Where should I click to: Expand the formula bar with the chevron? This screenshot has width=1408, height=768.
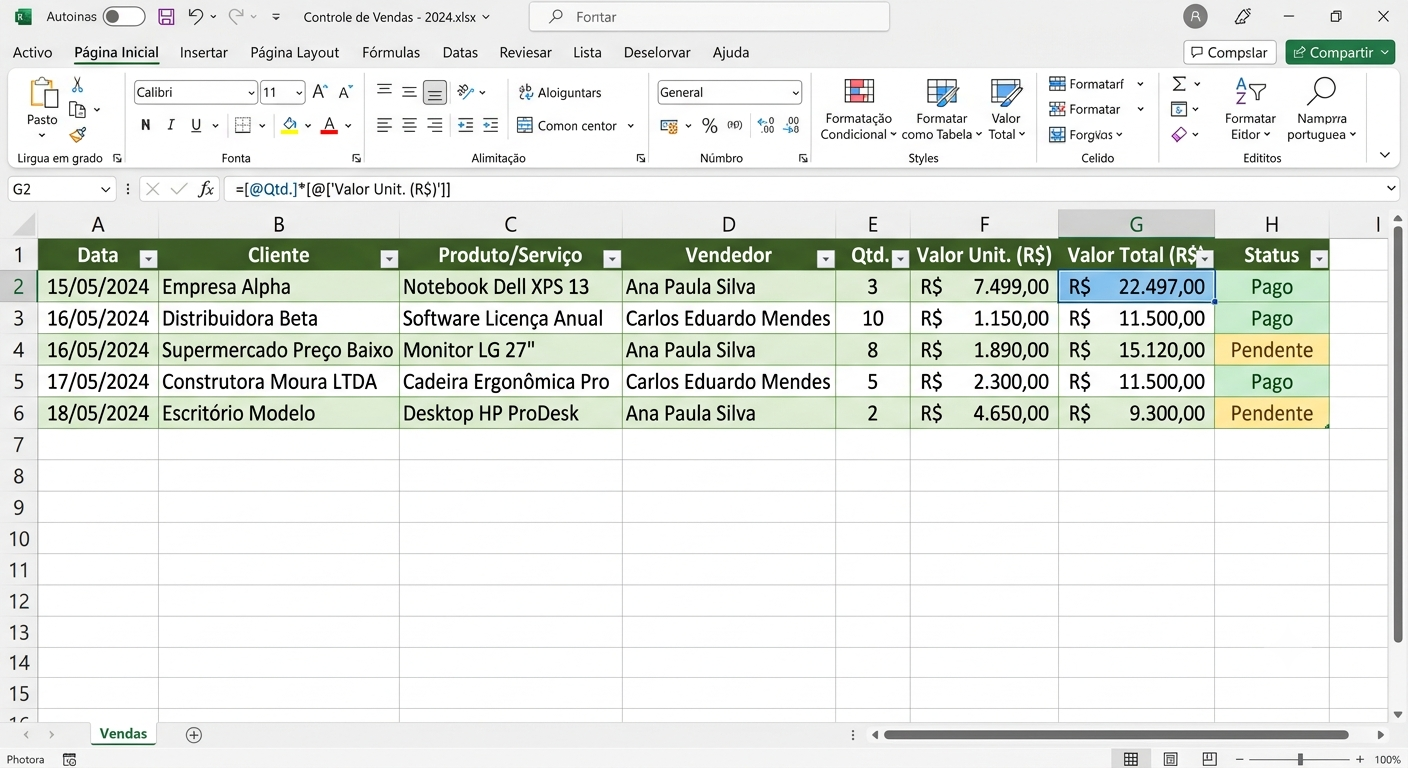(1392, 188)
